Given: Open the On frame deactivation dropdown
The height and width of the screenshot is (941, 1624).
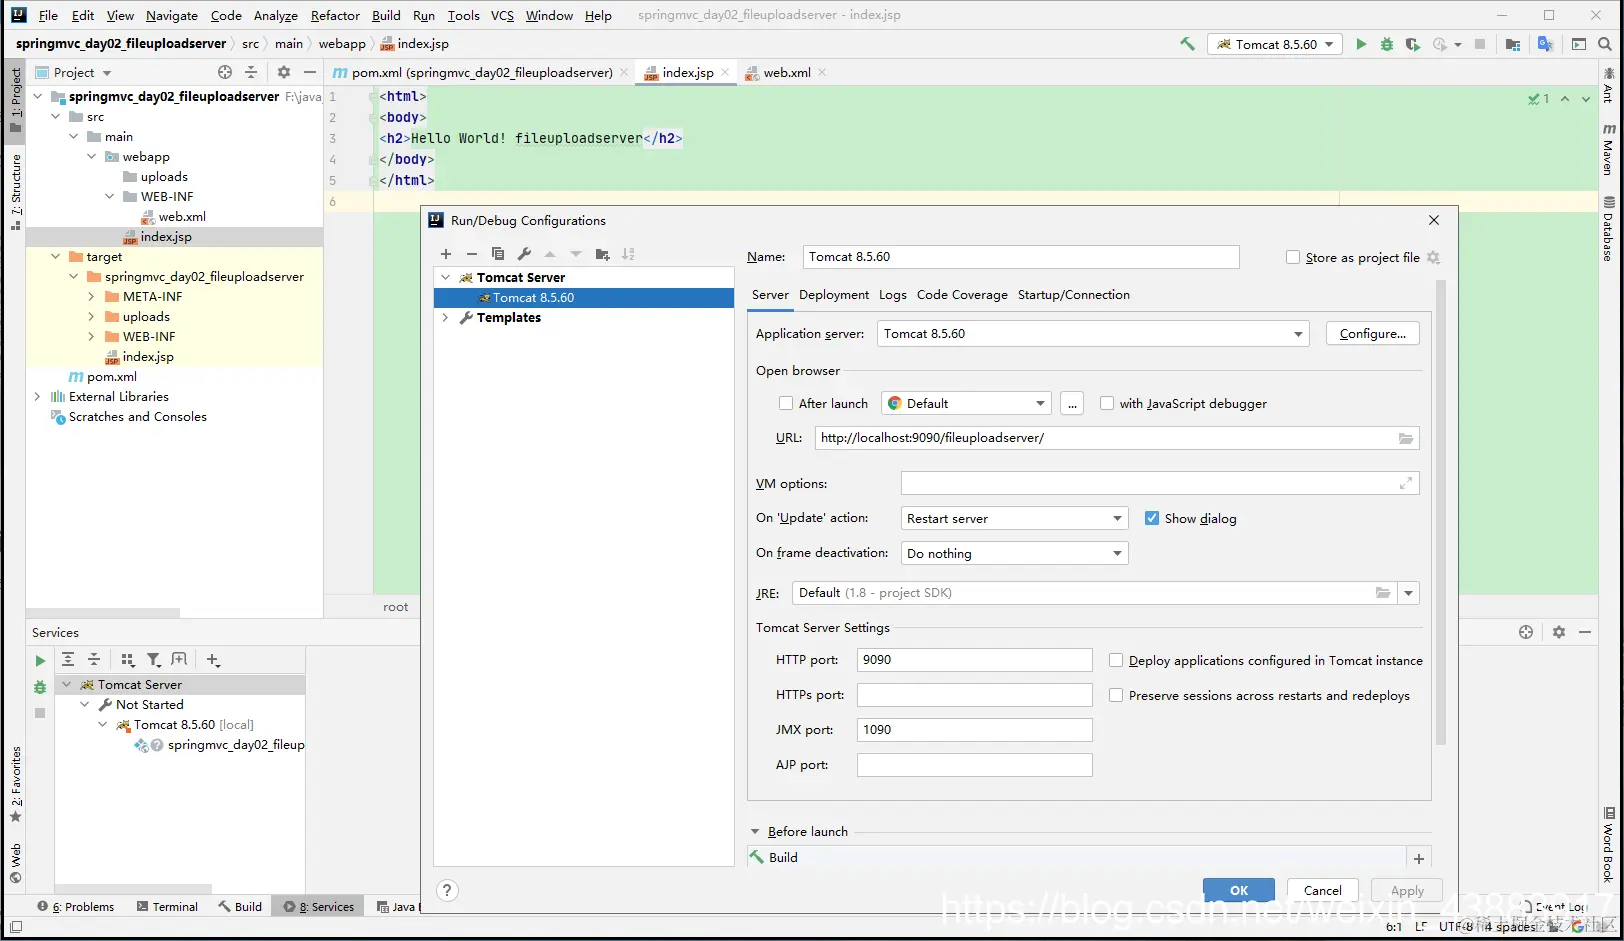Looking at the screenshot, I should tap(1014, 553).
